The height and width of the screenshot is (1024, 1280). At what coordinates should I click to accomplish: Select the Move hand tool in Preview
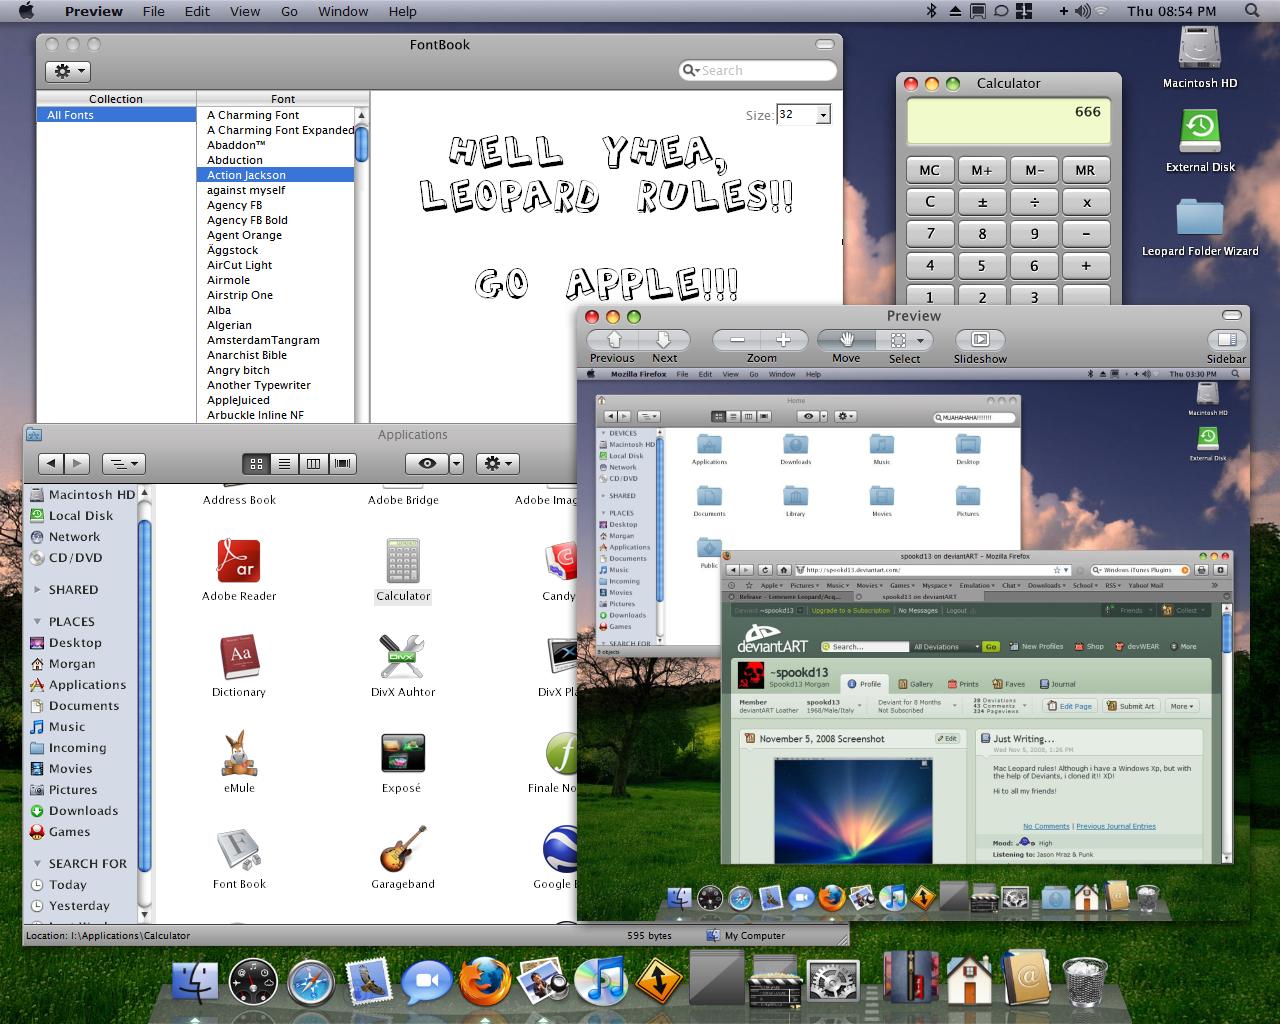tap(846, 340)
